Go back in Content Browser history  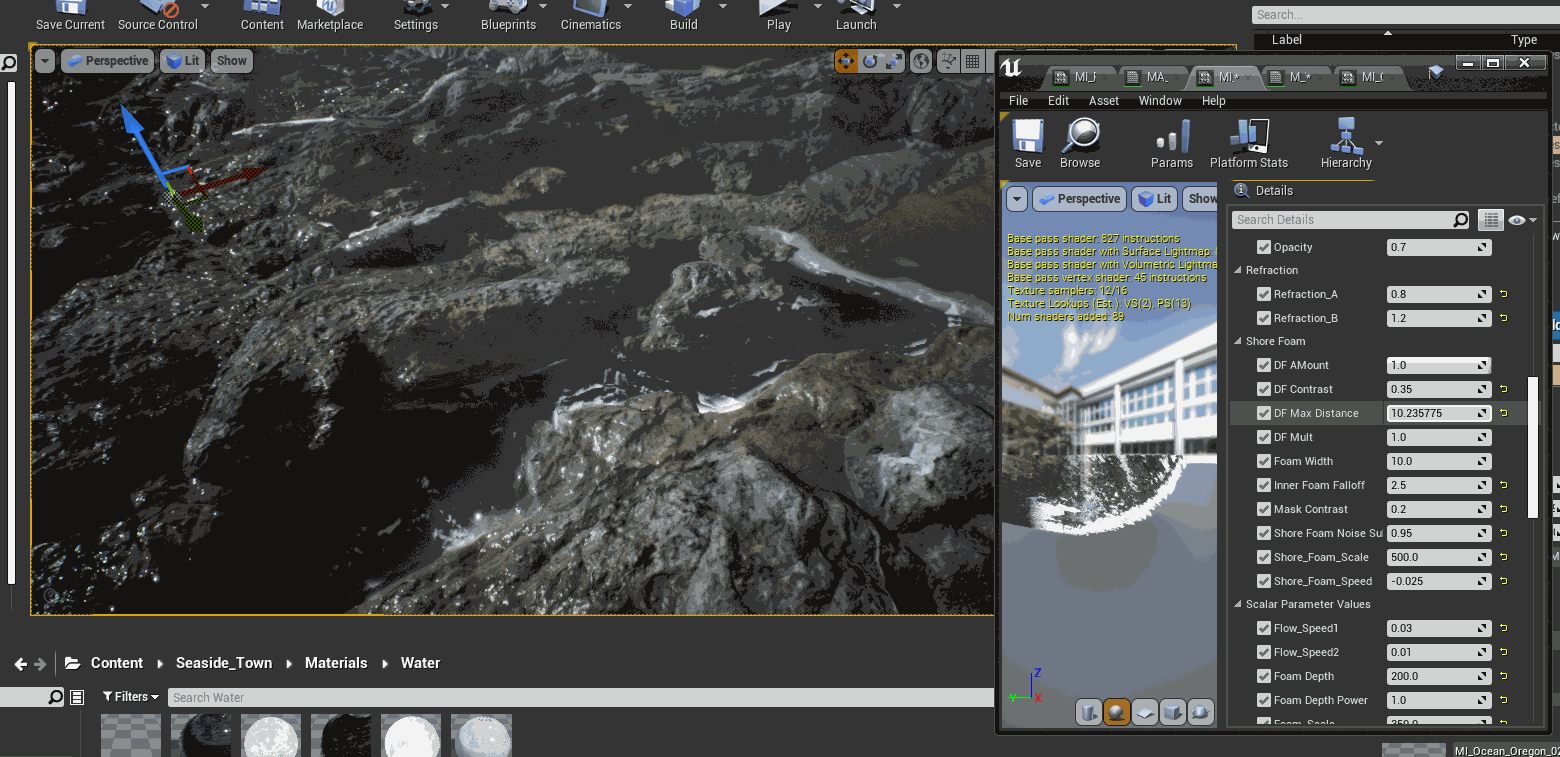[20, 664]
